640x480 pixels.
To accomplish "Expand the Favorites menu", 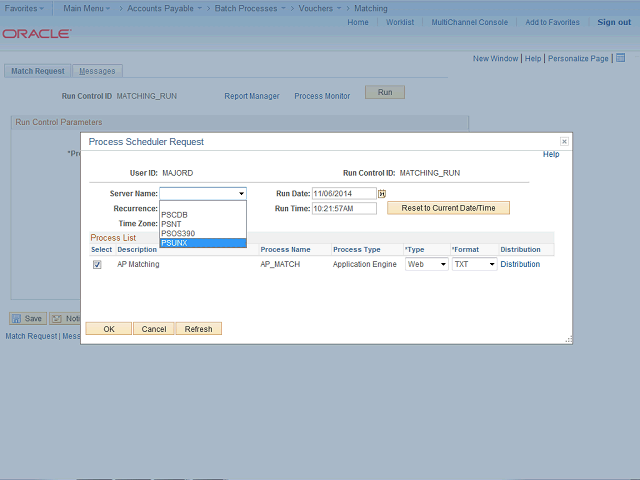I will tap(24, 8).
